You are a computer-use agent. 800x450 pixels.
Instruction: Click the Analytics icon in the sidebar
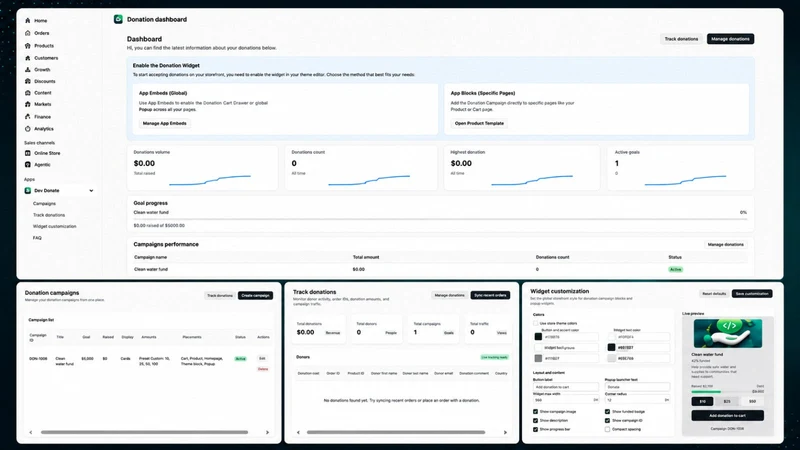pyautogui.click(x=28, y=129)
